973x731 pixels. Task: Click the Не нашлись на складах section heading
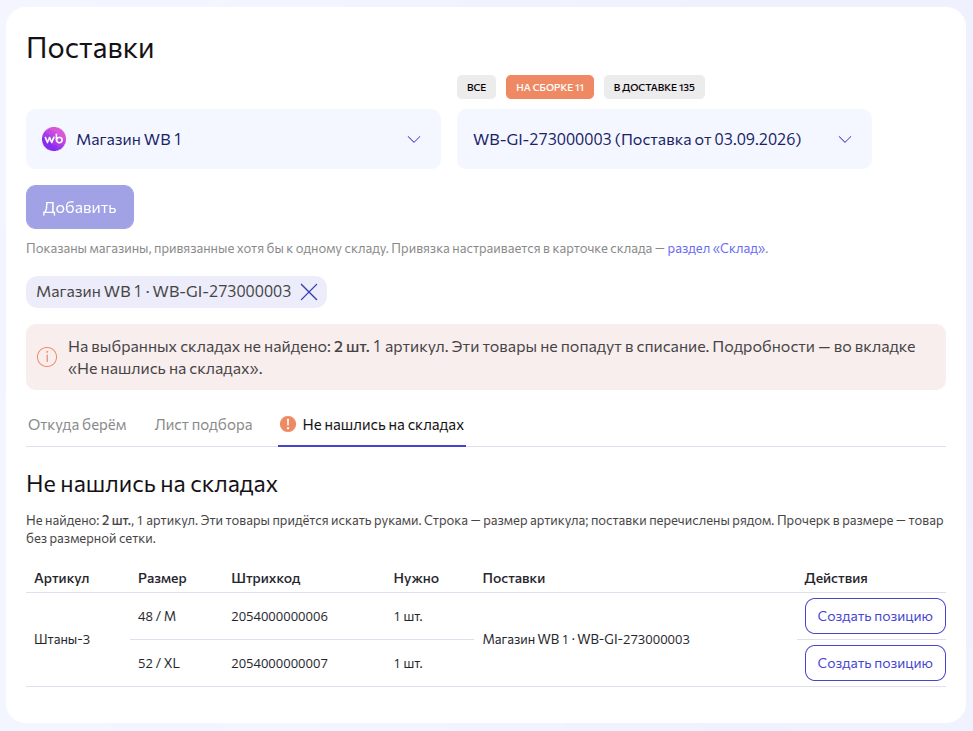tap(151, 484)
